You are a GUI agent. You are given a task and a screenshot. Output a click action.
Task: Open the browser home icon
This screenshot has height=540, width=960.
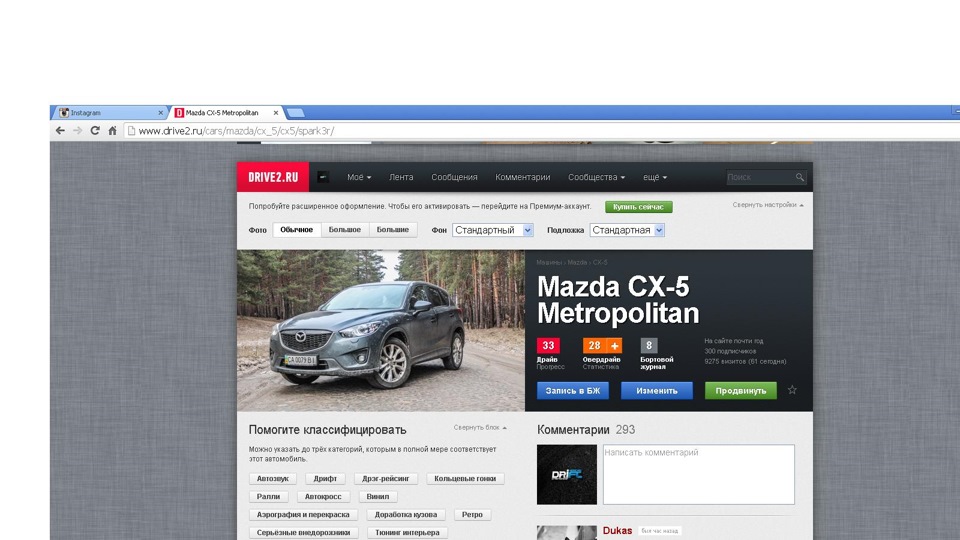coord(112,130)
